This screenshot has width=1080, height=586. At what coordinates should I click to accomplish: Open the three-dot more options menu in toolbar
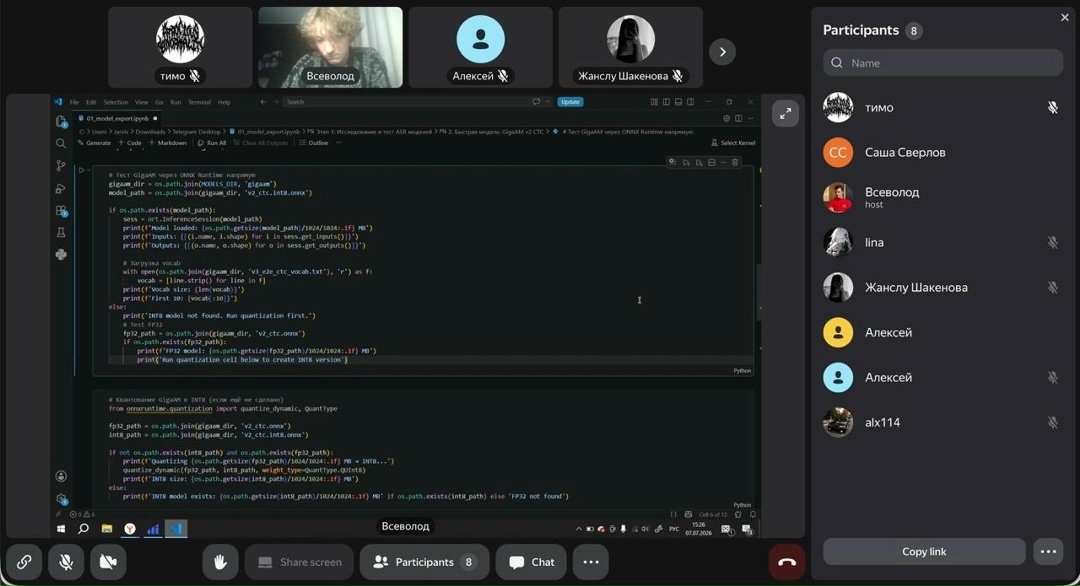(591, 562)
